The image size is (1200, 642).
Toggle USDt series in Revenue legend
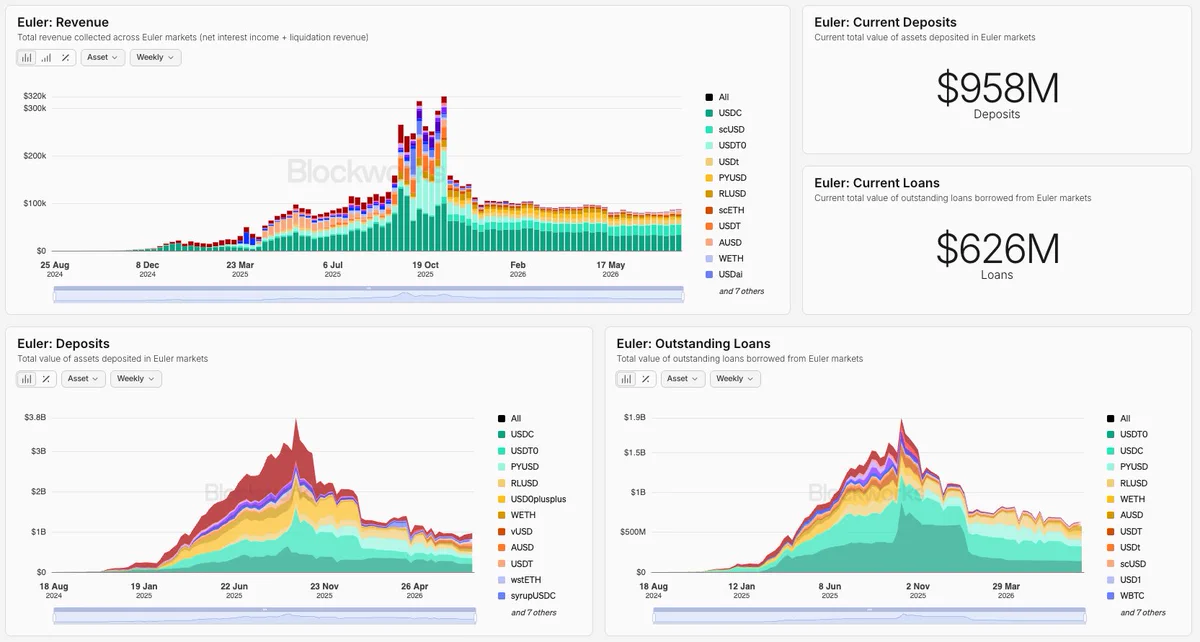pos(722,162)
